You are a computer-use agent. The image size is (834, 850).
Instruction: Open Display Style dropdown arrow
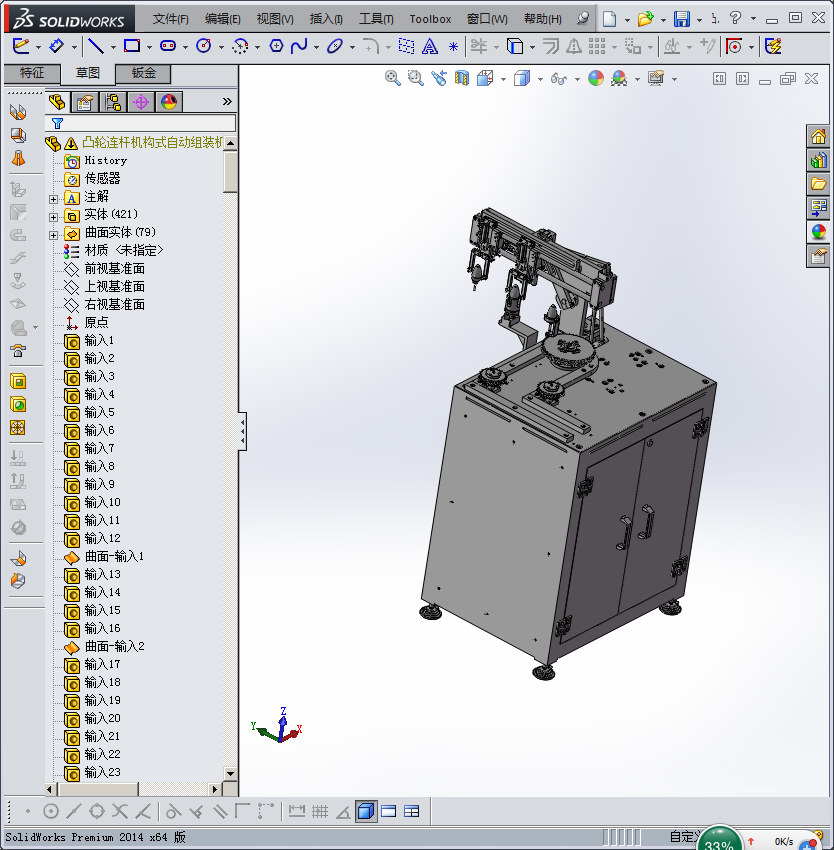540,80
